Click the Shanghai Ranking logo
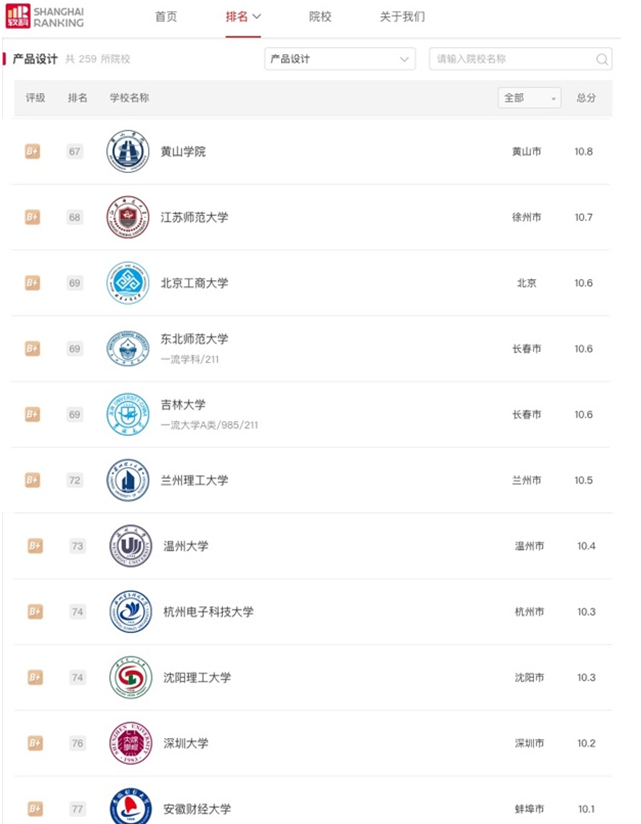641x824 pixels. 45,17
